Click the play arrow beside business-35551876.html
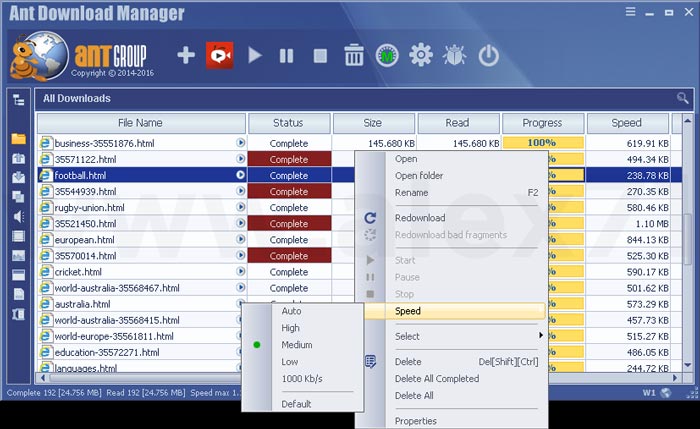700x429 pixels. click(240, 142)
